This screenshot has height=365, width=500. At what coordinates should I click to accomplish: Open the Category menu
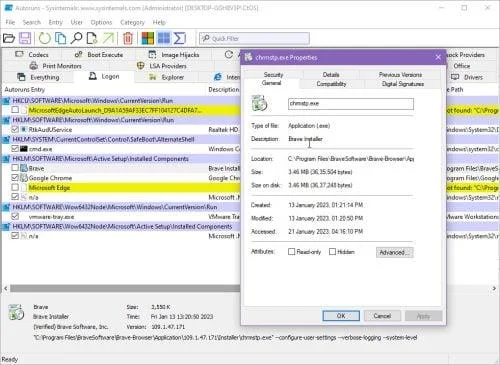[x=132, y=22]
